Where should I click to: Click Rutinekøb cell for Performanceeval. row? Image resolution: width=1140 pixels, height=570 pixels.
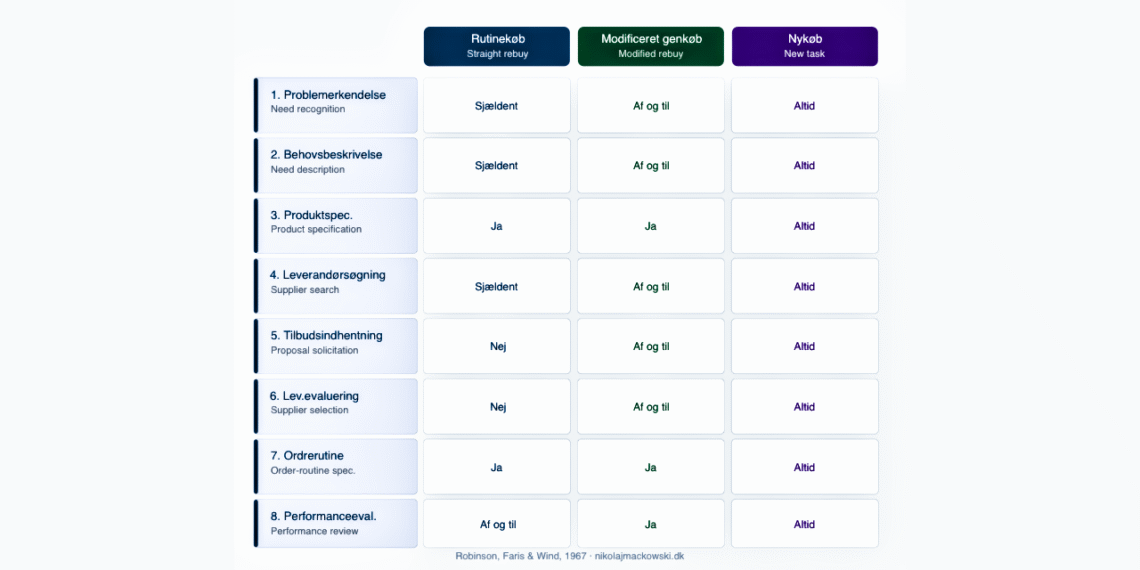coord(497,524)
